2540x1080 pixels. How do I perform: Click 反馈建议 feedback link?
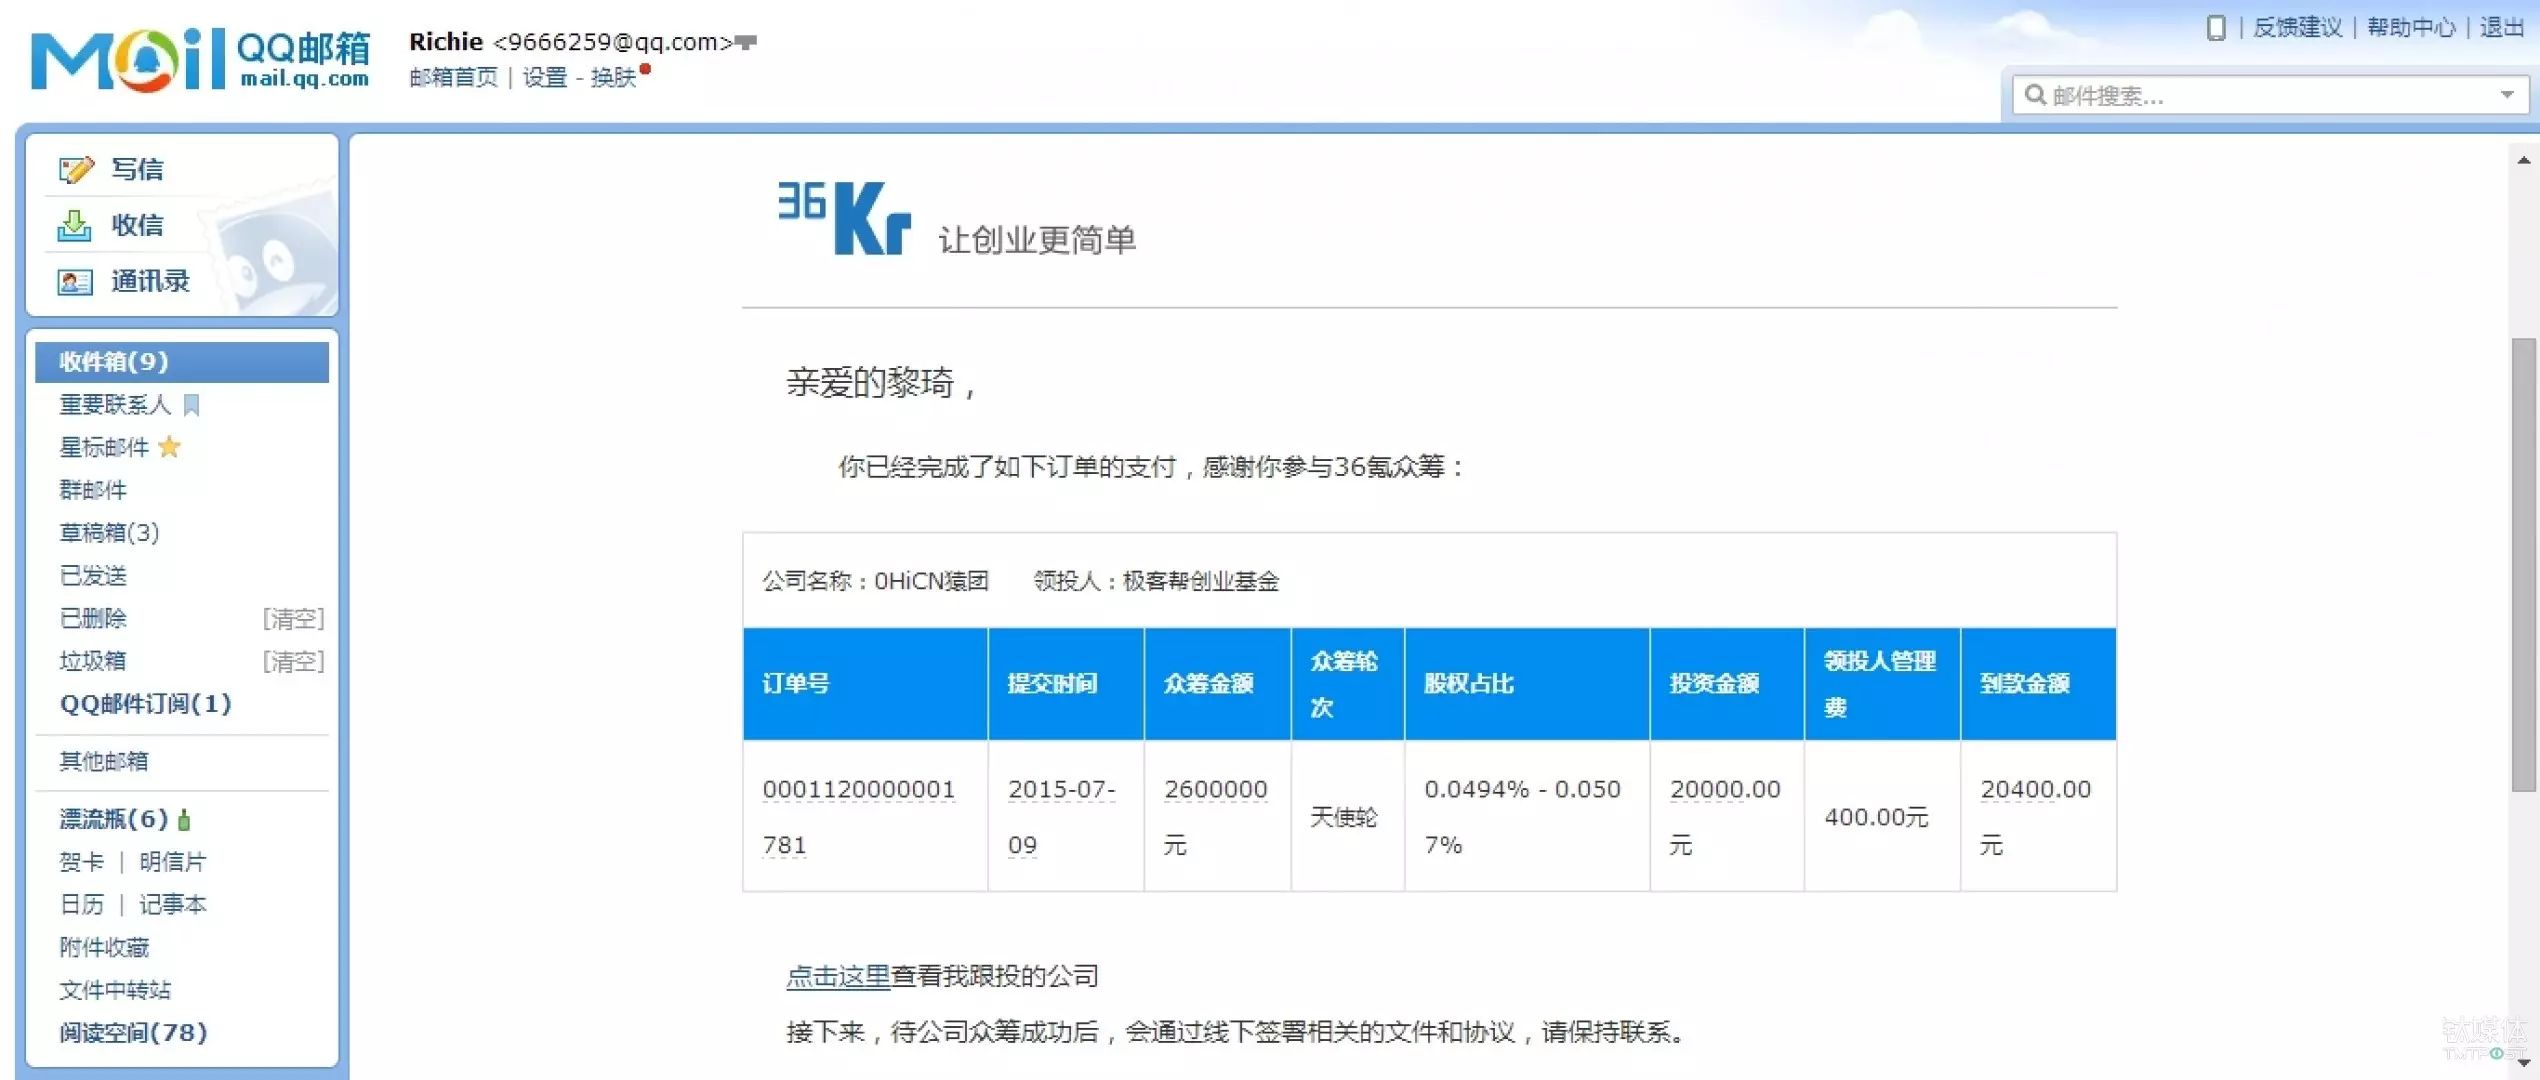[2298, 28]
